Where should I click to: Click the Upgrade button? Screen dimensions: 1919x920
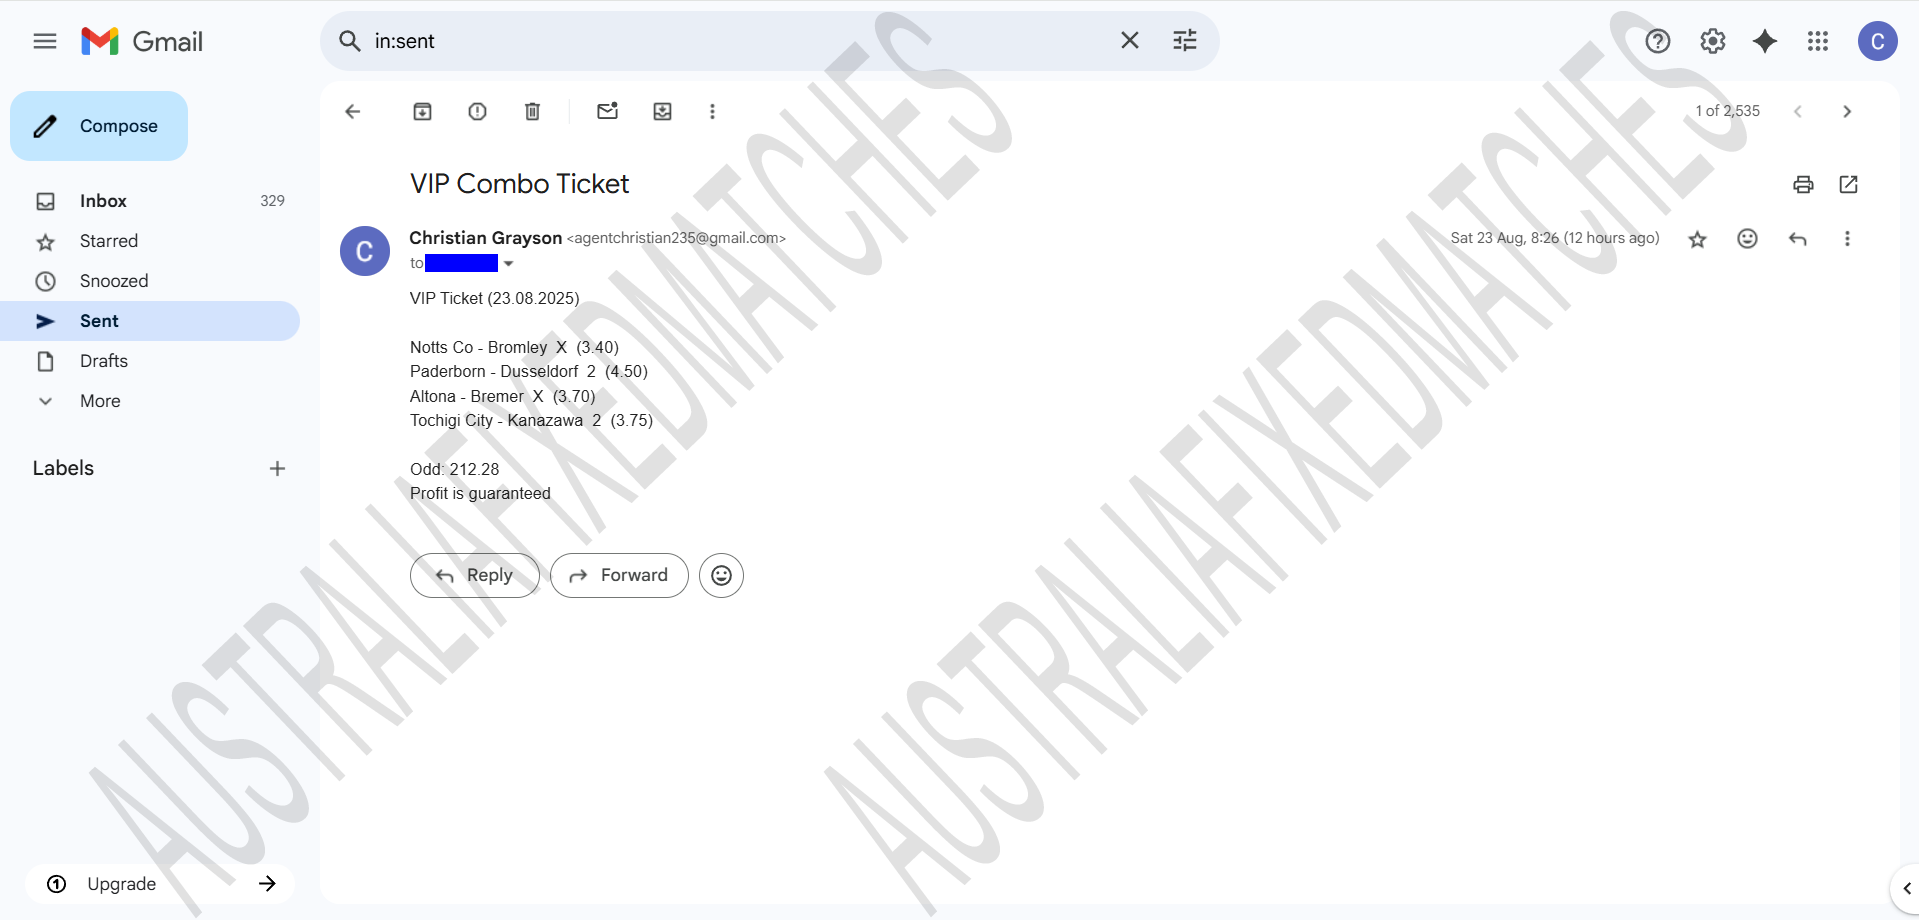point(160,884)
